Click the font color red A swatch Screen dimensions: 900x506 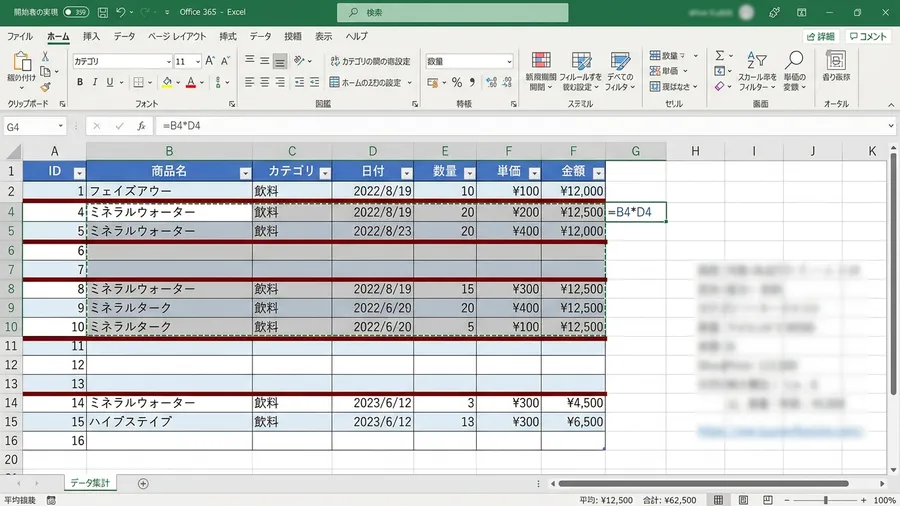point(191,83)
